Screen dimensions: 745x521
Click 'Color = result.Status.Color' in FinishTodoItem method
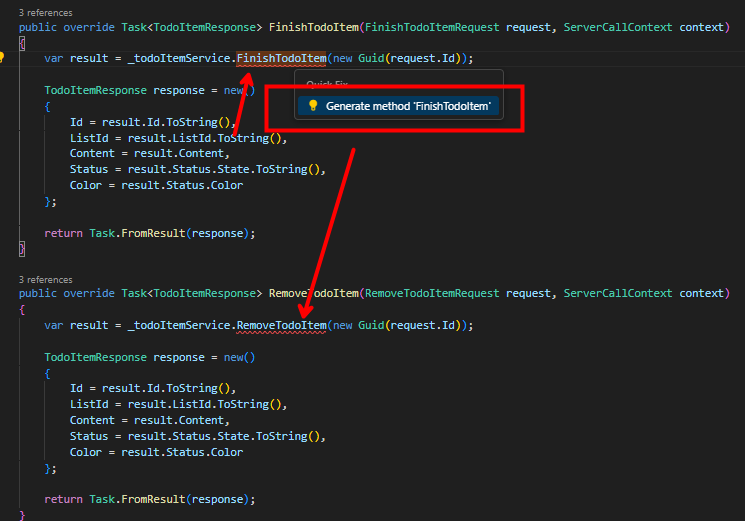[156, 185]
